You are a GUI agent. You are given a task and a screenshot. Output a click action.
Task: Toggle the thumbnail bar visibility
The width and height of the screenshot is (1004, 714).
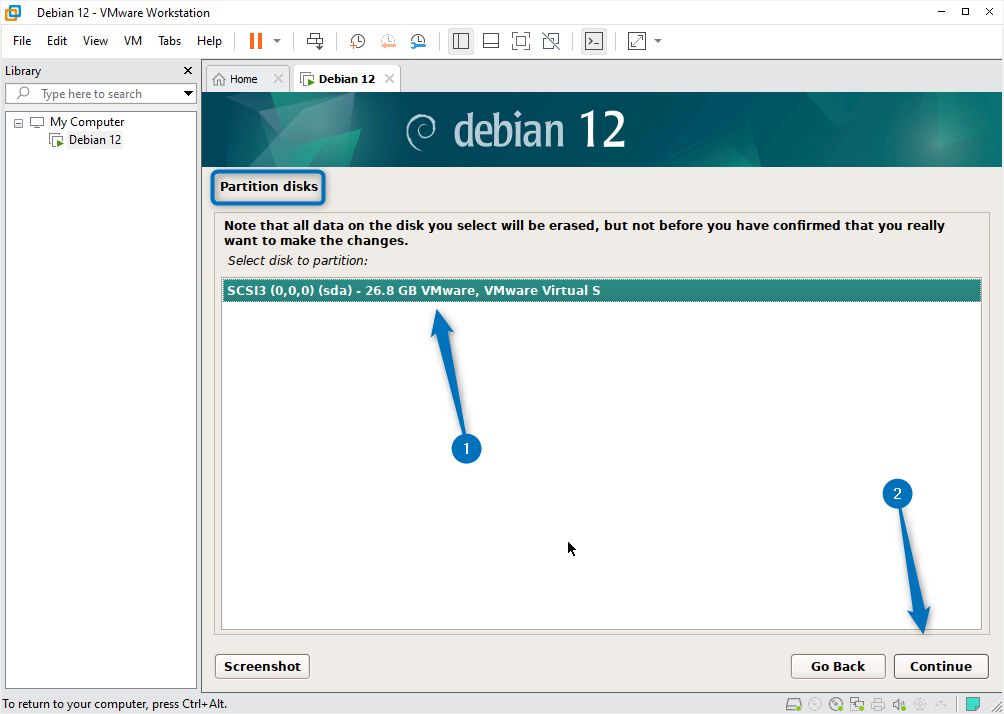[491, 41]
